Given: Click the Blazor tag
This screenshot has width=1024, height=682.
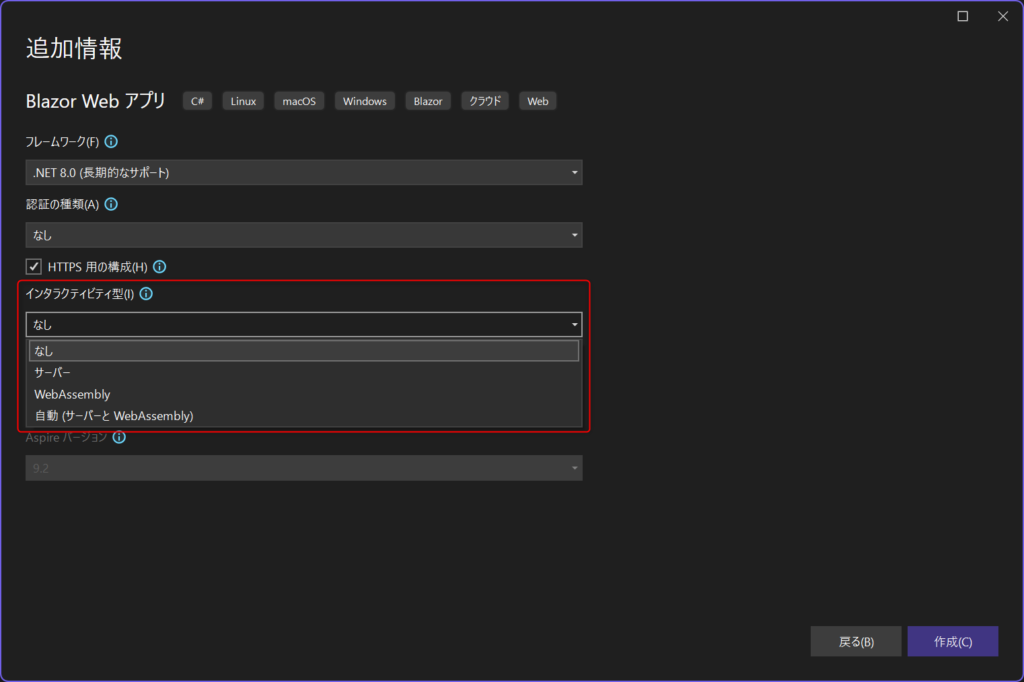Looking at the screenshot, I should (x=428, y=101).
